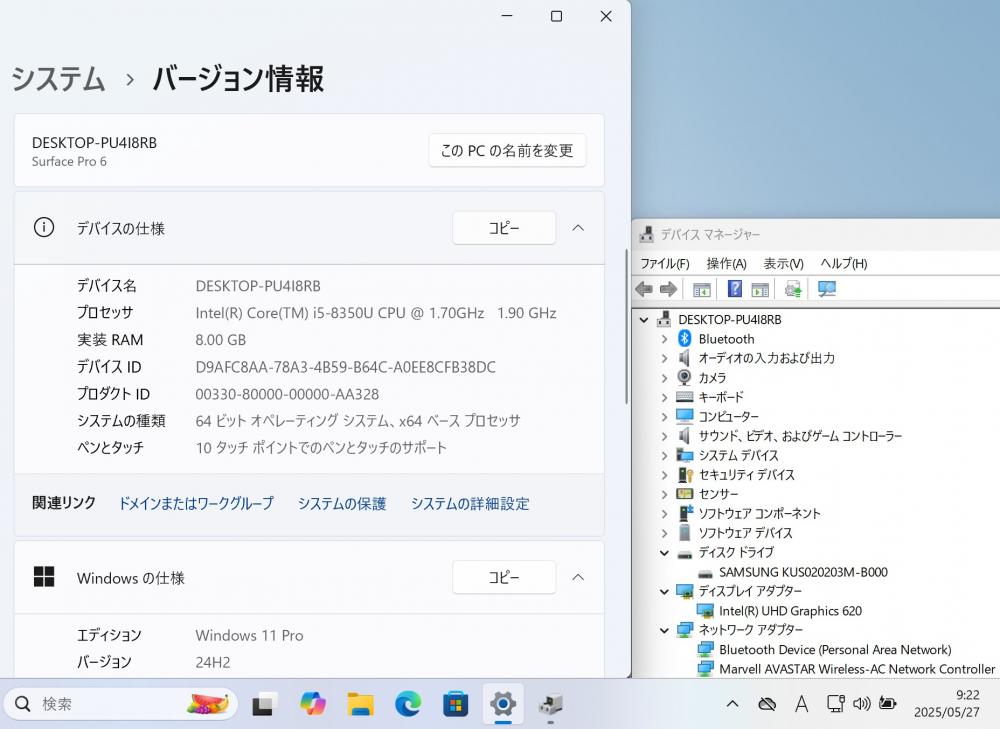Select the Bluetooth category in device tree
The width and height of the screenshot is (1000, 729).
(x=726, y=339)
